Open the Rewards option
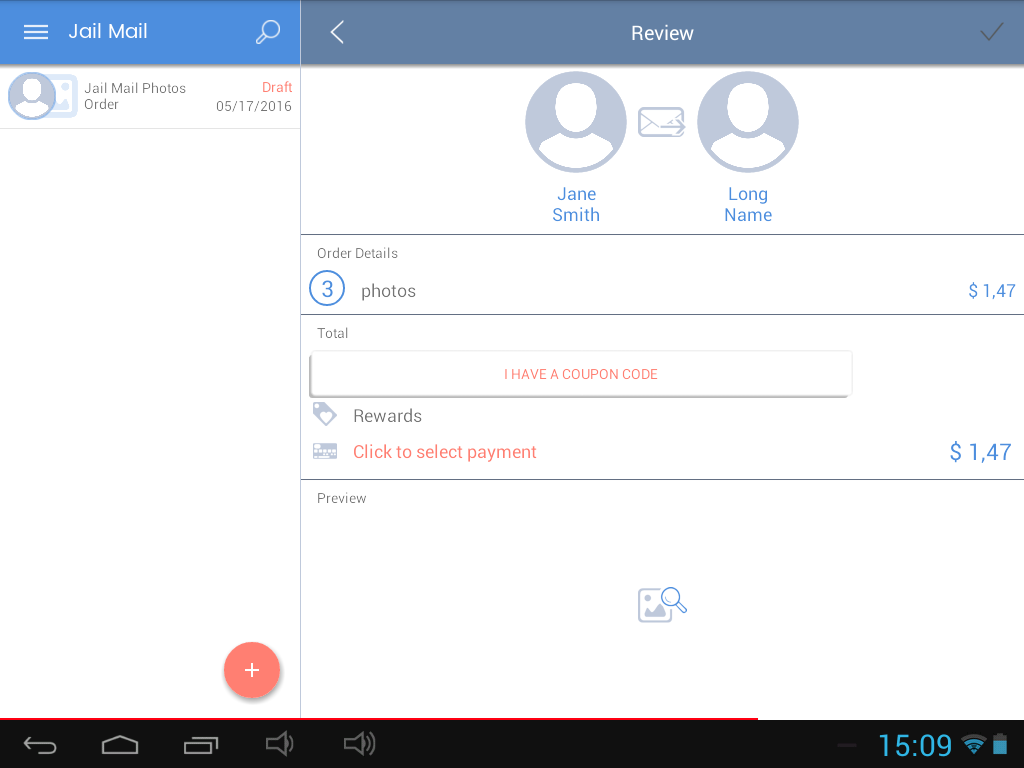This screenshot has width=1024, height=768. tap(387, 416)
